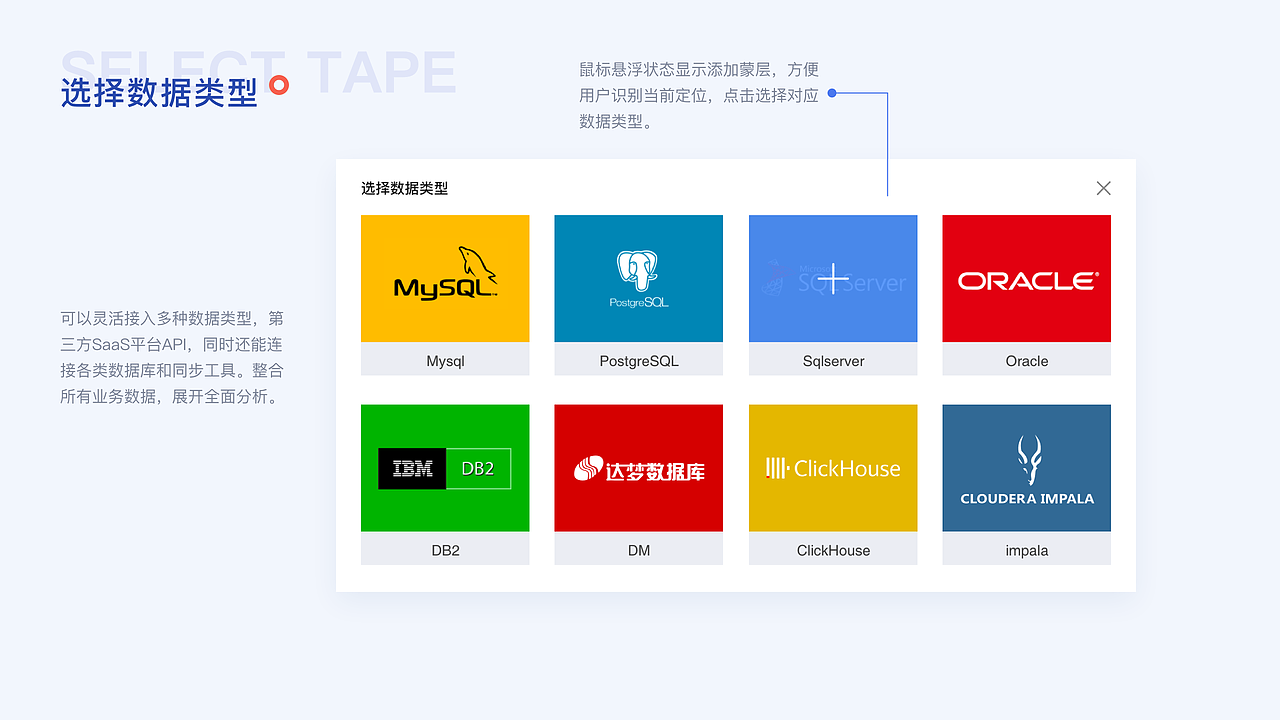Select the Mysql label under its tile
The height and width of the screenshot is (720, 1280).
pyautogui.click(x=445, y=360)
